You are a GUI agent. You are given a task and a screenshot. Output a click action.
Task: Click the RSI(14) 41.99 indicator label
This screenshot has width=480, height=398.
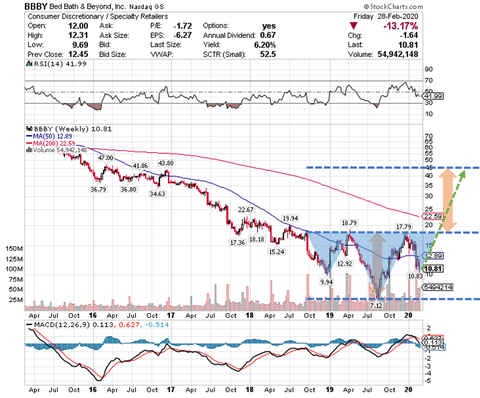59,64
